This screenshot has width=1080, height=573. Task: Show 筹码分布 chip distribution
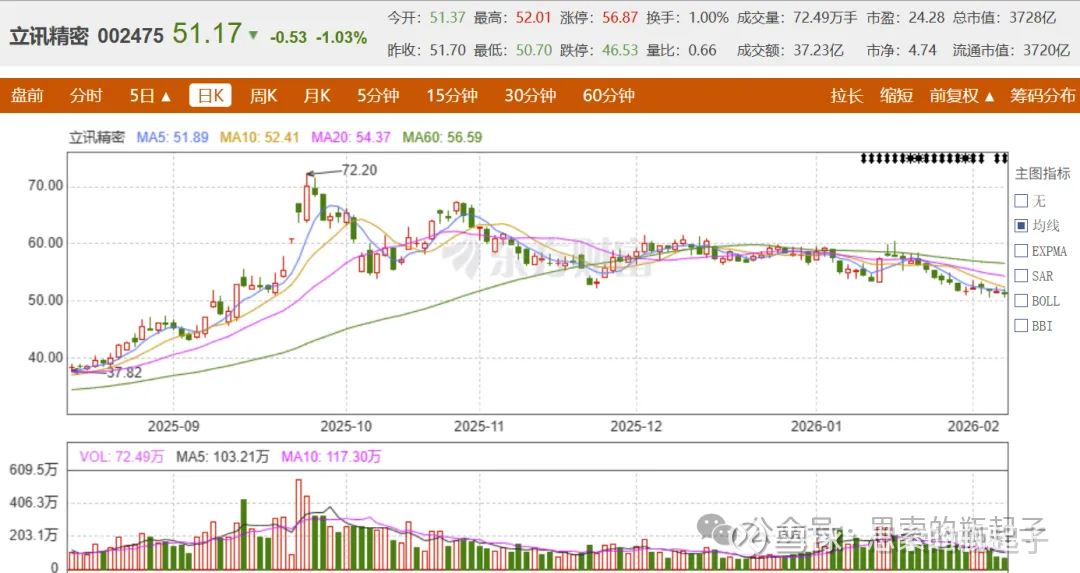1042,96
